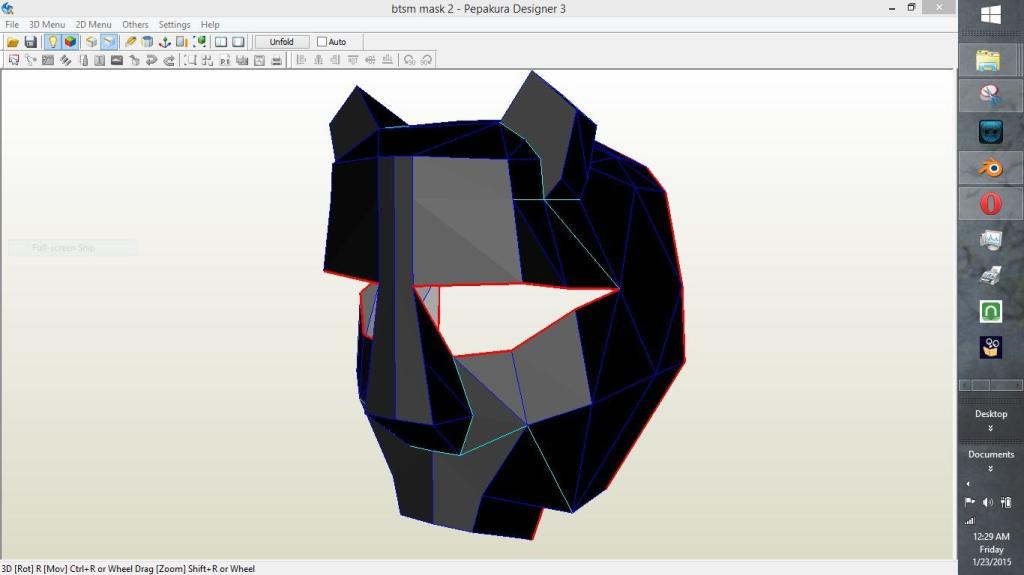Open the Help menu
The height and width of the screenshot is (575, 1024).
point(210,24)
